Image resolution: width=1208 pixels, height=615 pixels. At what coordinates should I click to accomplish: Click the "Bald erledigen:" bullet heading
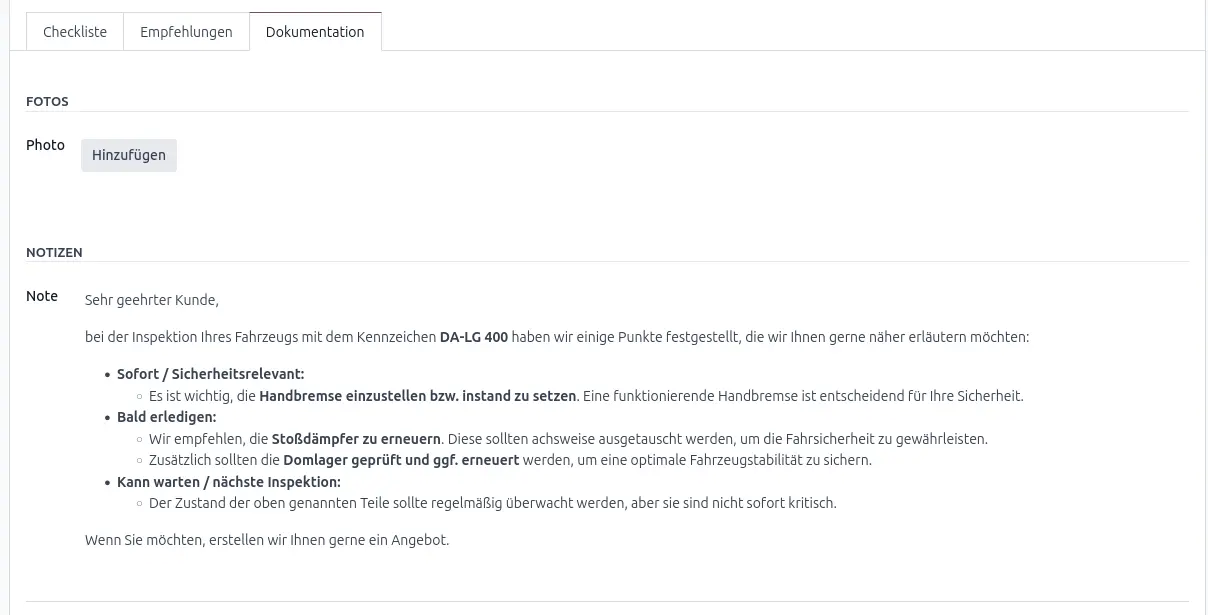[x=166, y=417]
